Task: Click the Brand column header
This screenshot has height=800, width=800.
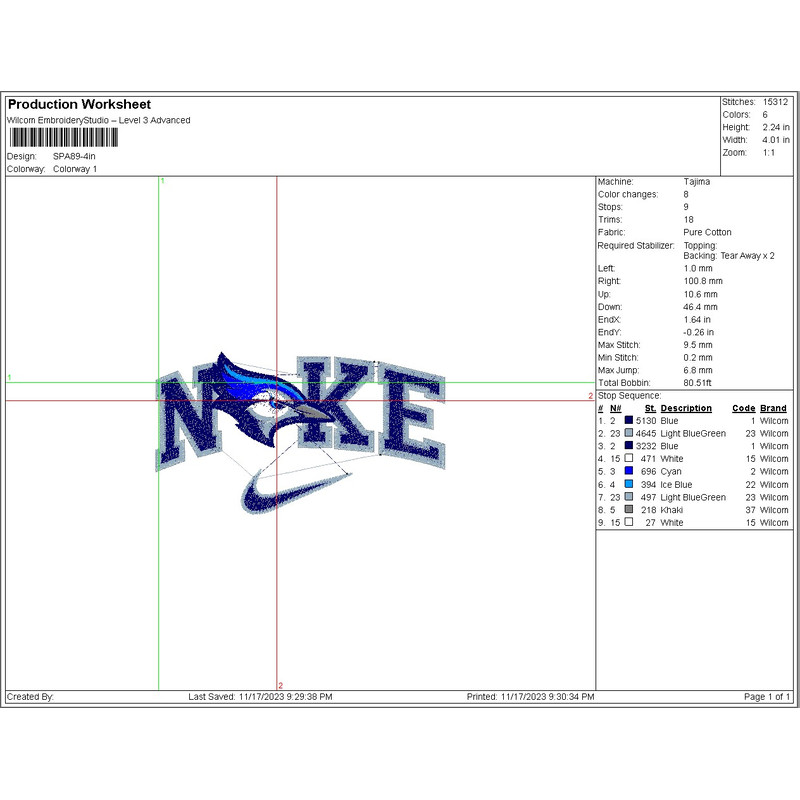Action: point(773,408)
